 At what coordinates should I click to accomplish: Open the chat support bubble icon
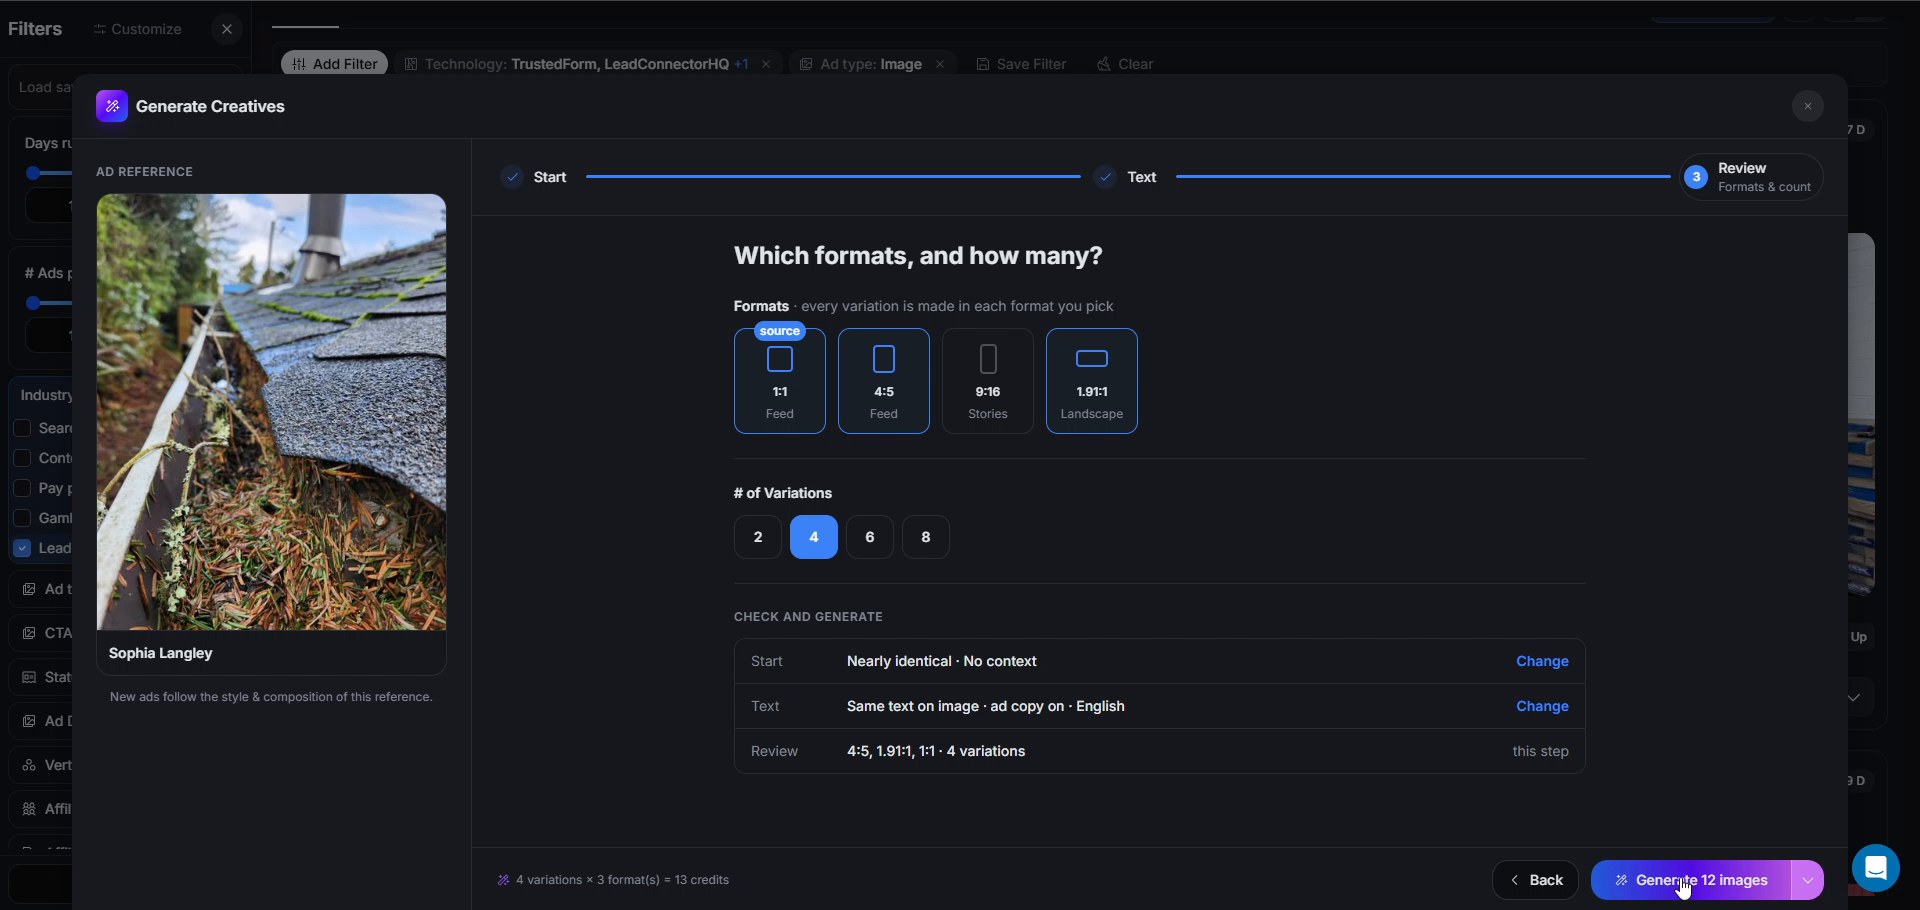[1875, 867]
